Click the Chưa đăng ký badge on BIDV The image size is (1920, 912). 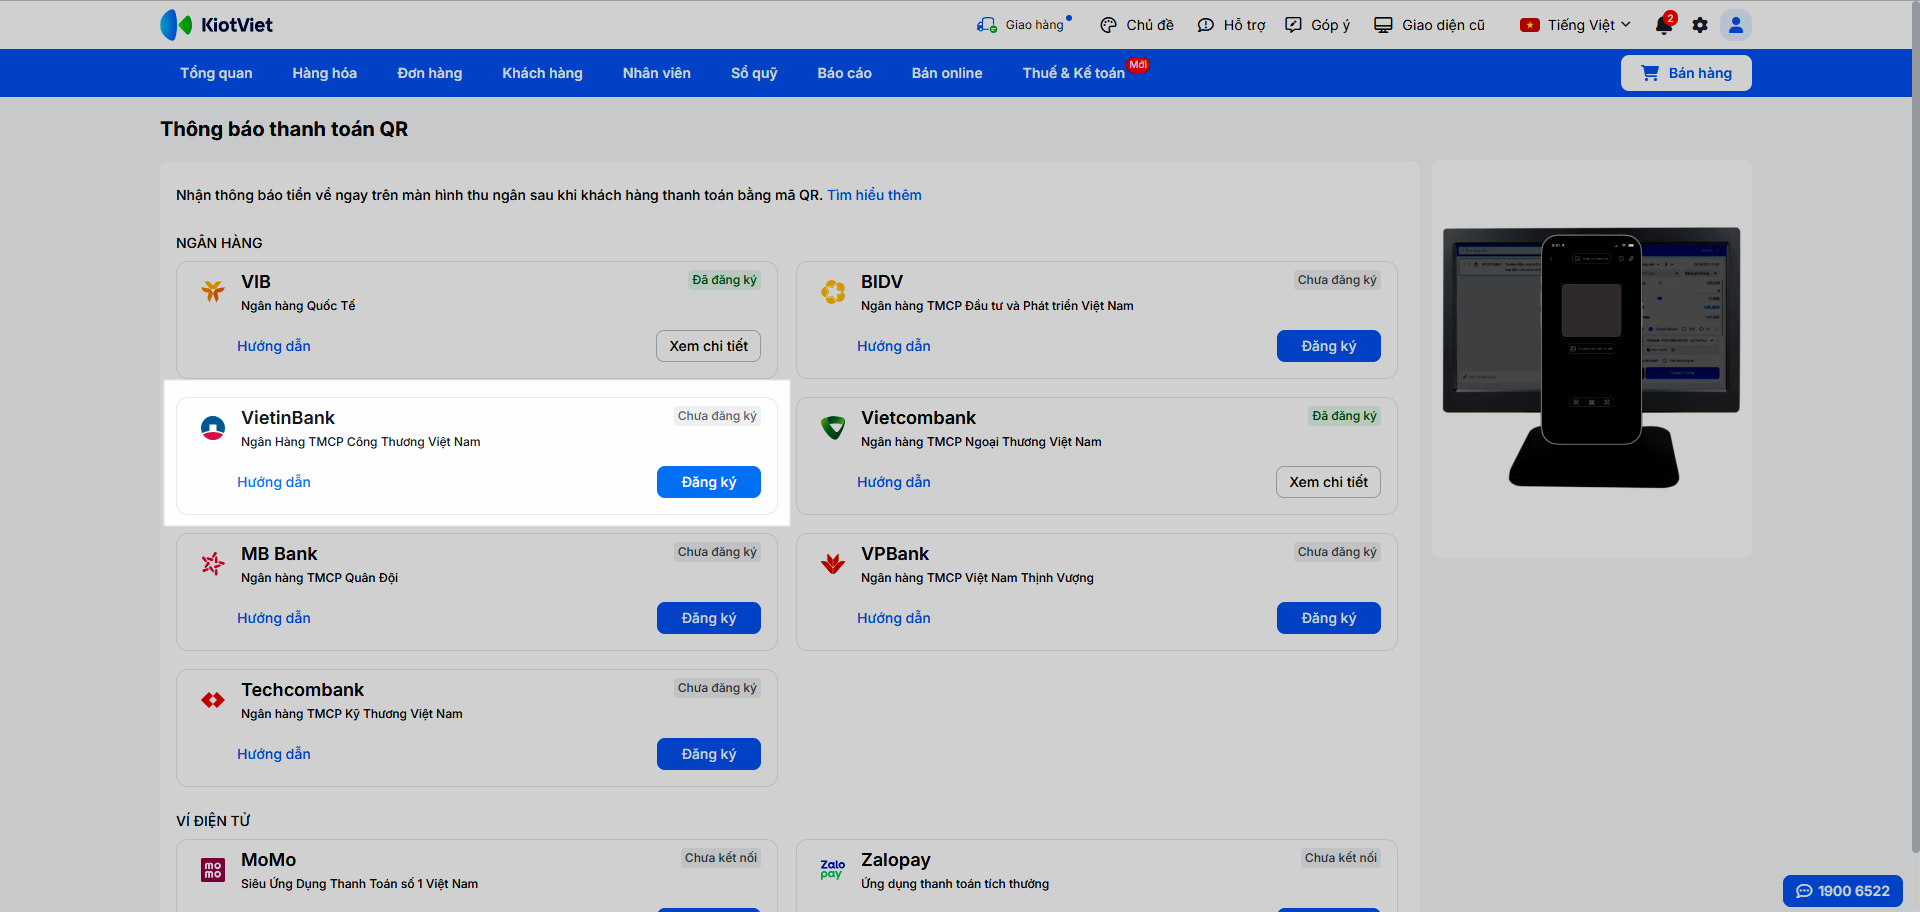pyautogui.click(x=1337, y=280)
